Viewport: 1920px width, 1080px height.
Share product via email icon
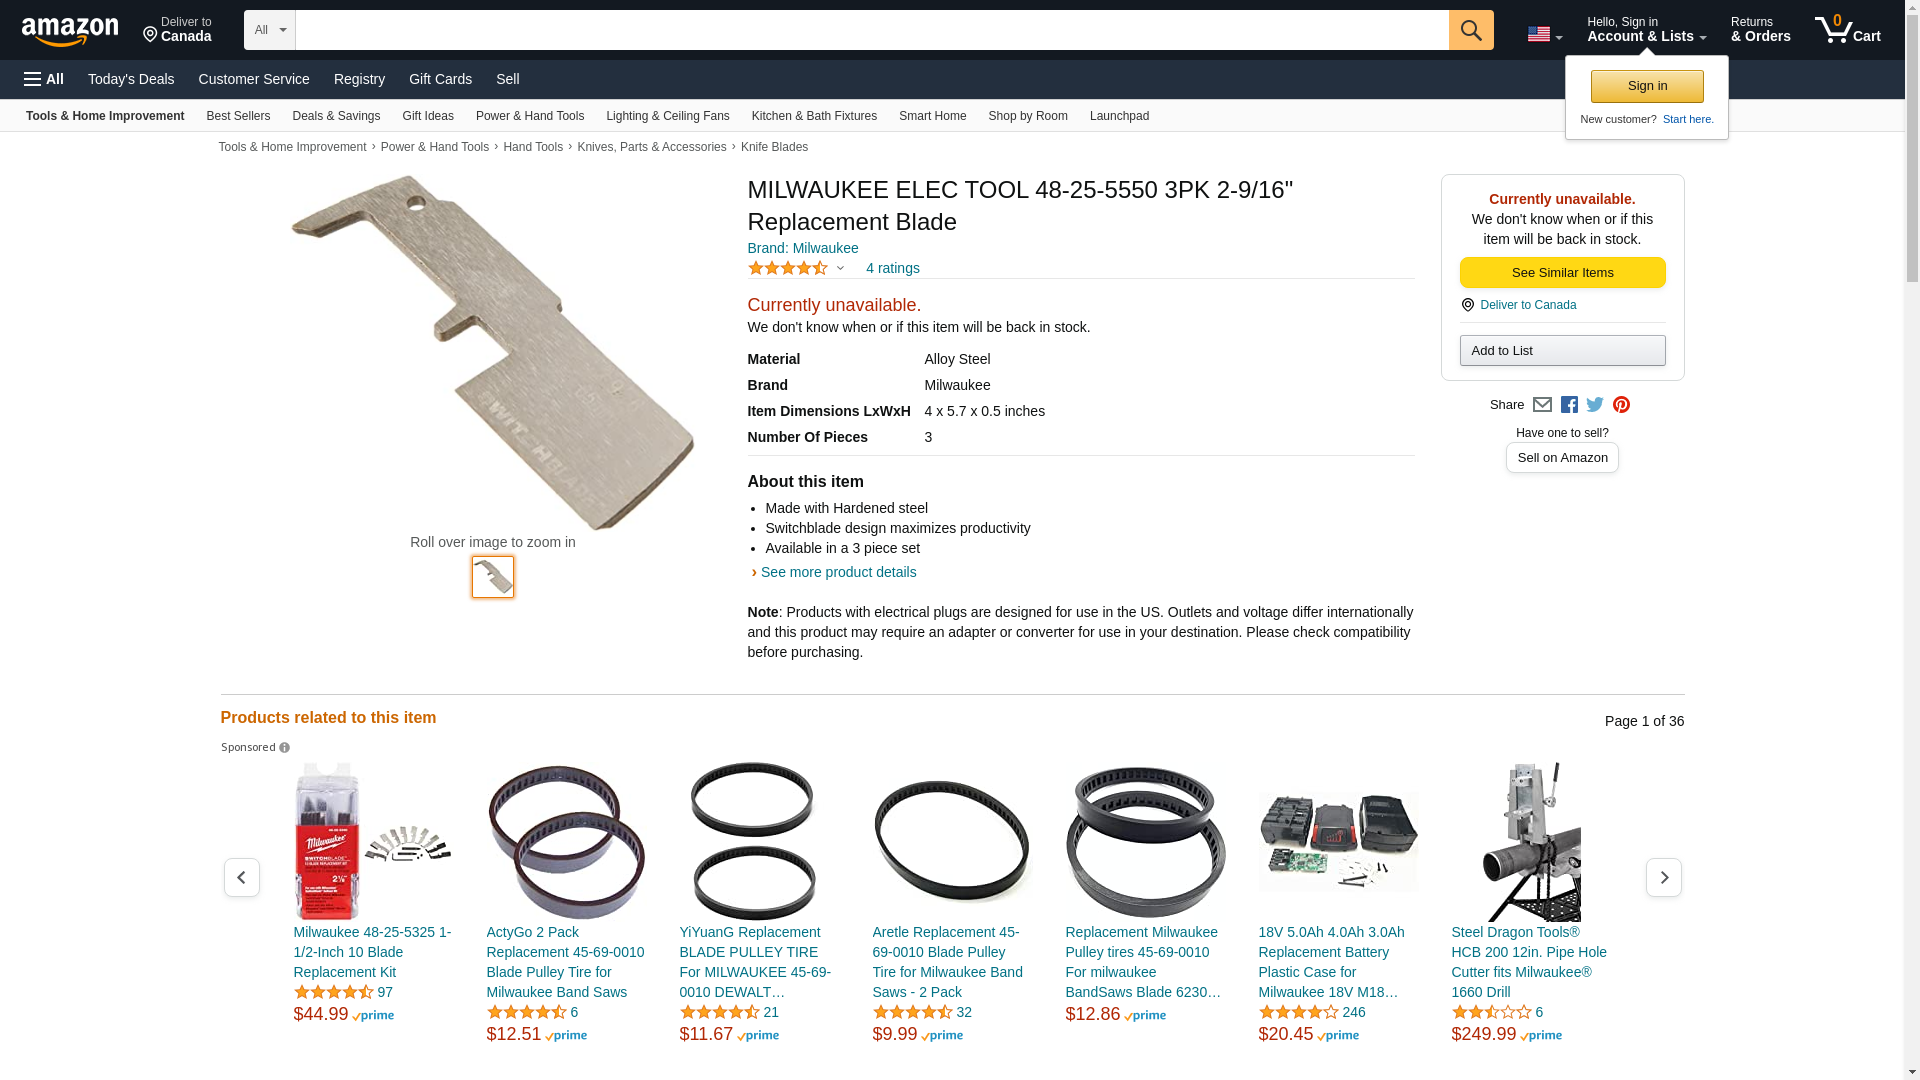tap(1542, 405)
